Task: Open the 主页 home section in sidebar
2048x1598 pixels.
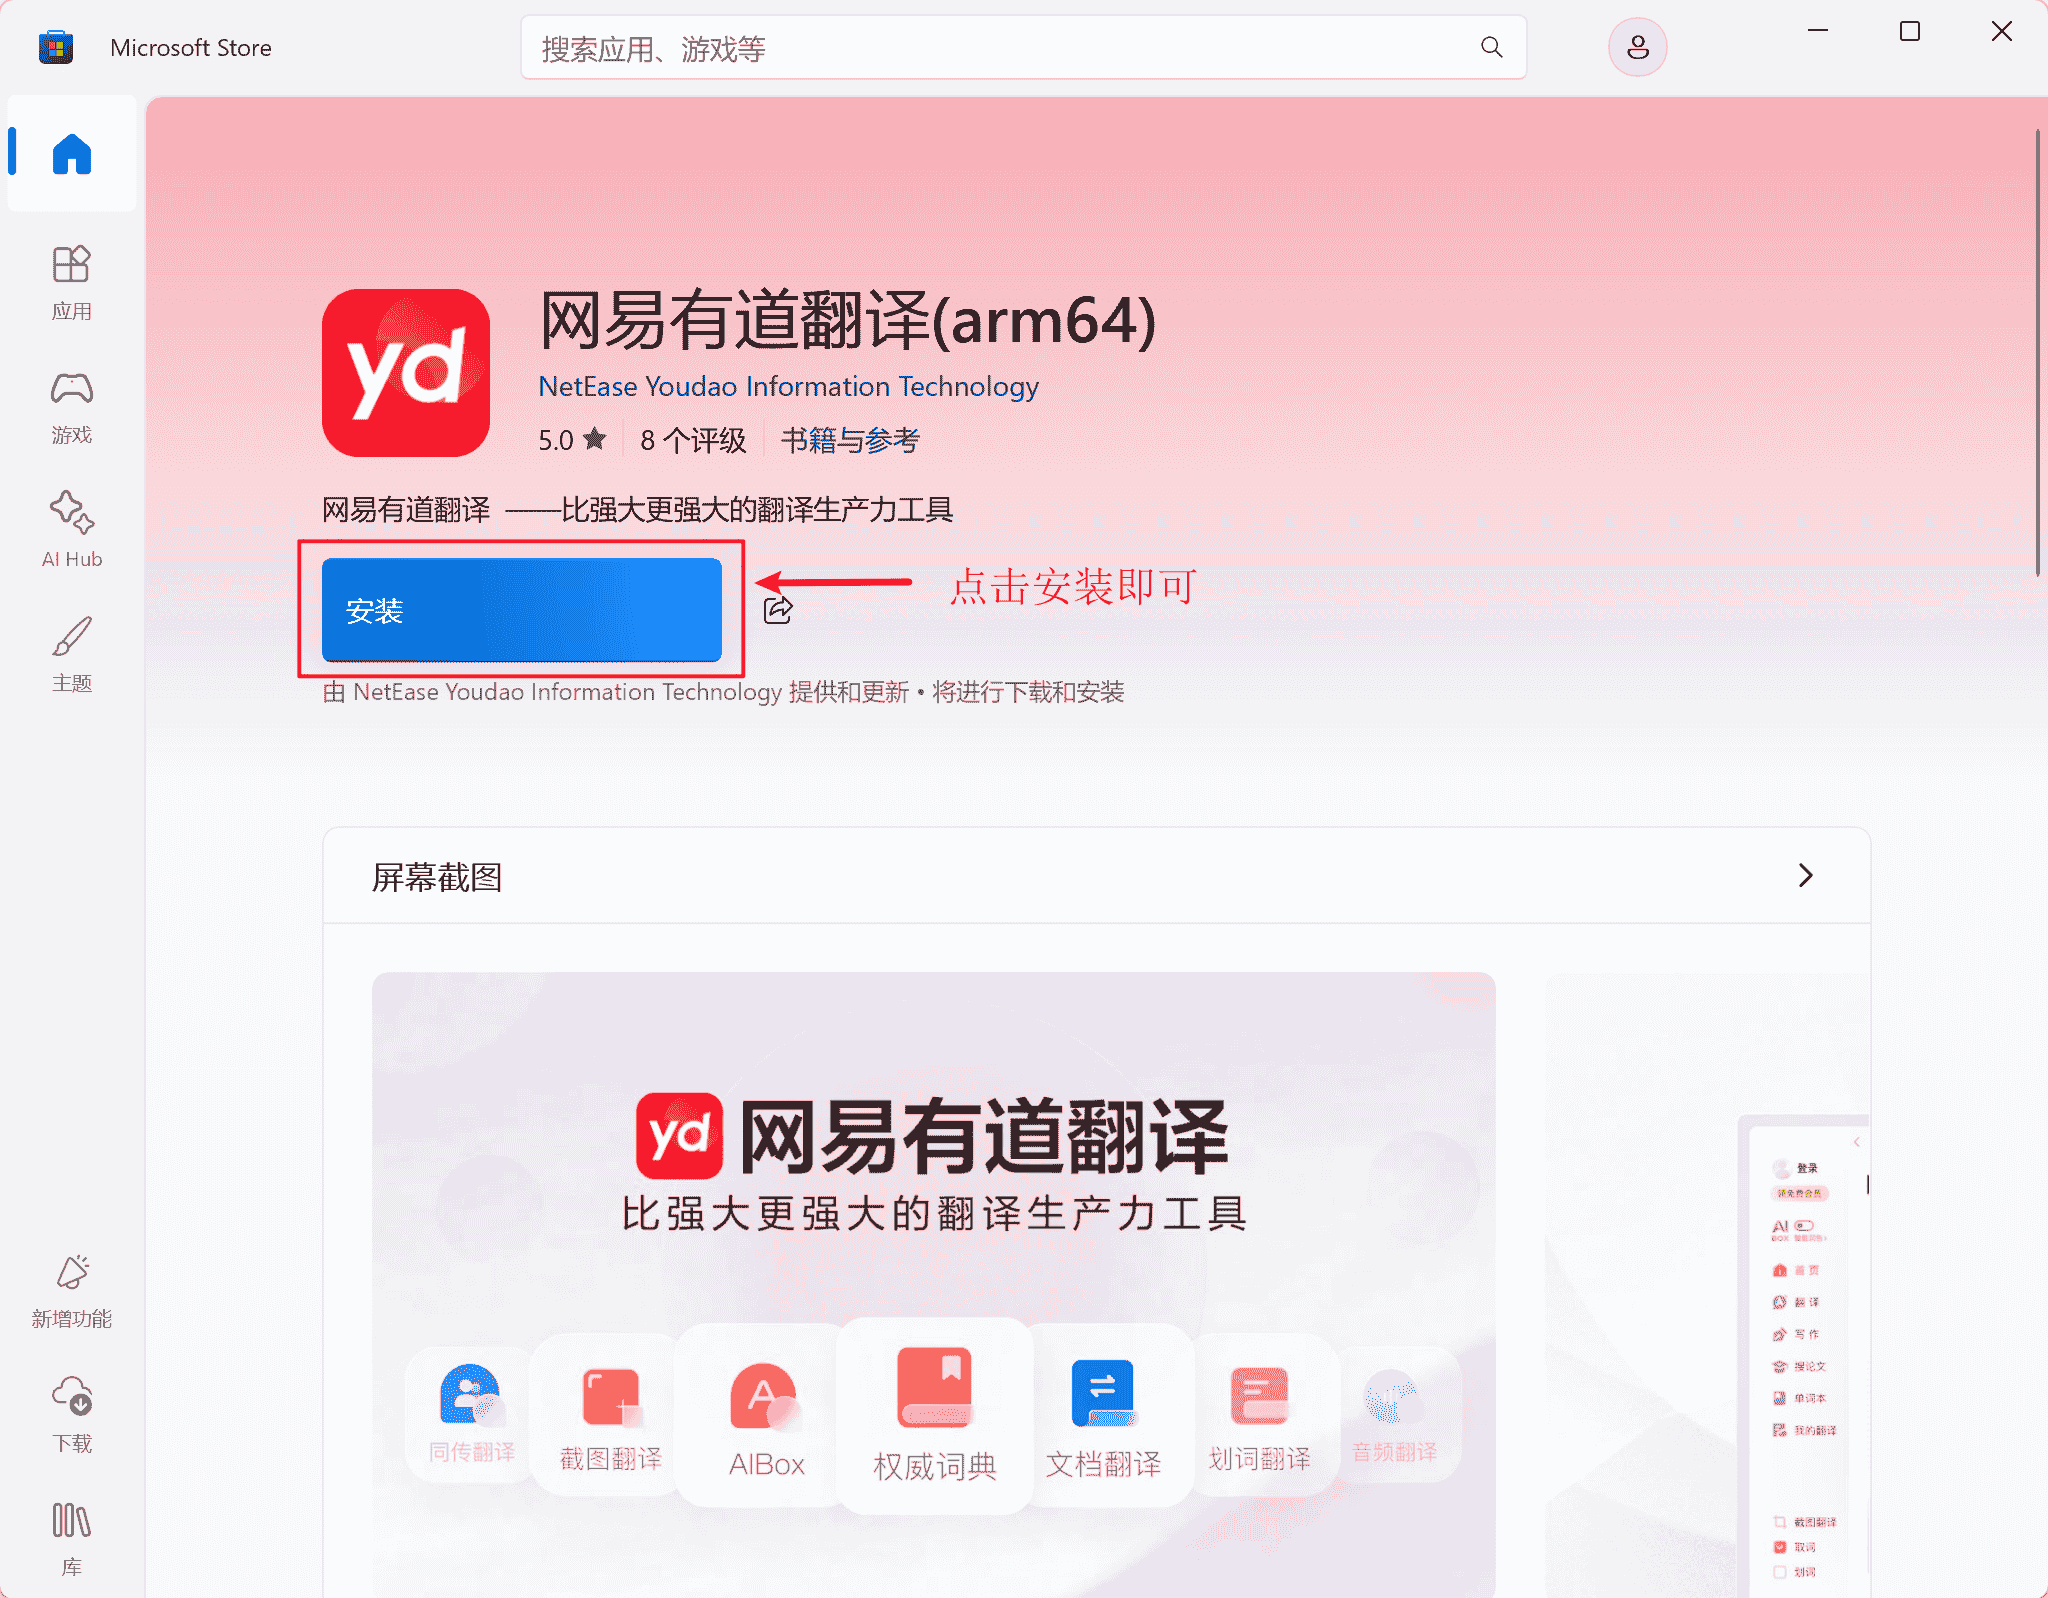Action: point(70,153)
